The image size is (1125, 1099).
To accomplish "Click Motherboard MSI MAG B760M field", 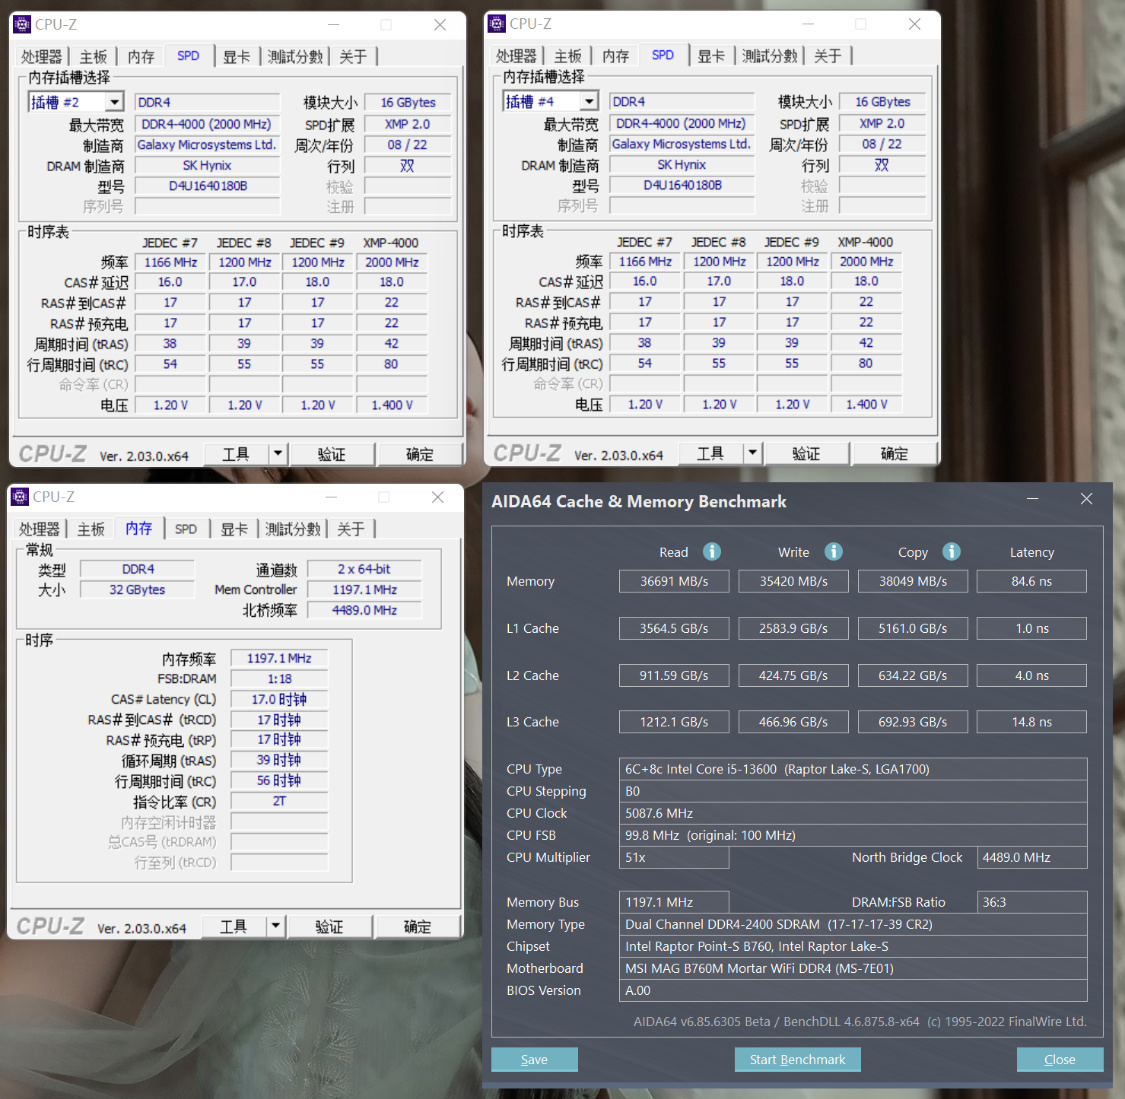I will (853, 968).
